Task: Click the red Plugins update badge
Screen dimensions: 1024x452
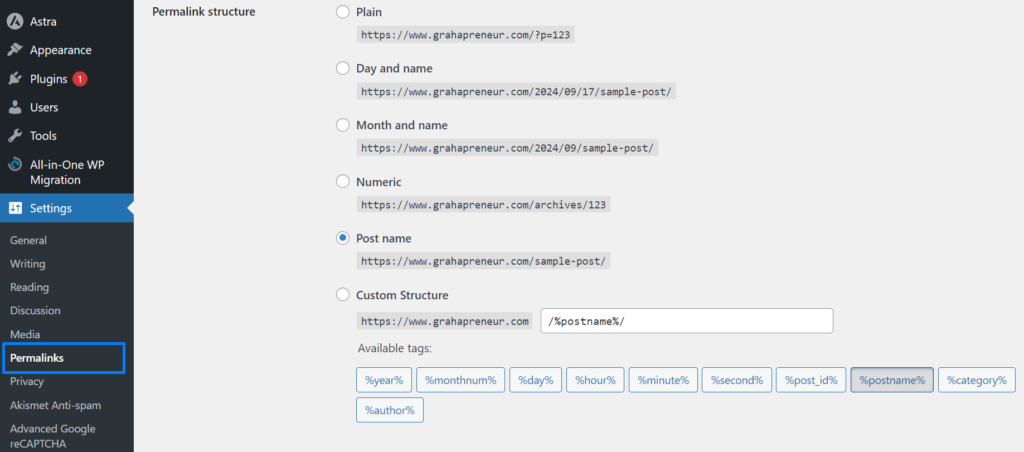Action: pyautogui.click(x=80, y=79)
